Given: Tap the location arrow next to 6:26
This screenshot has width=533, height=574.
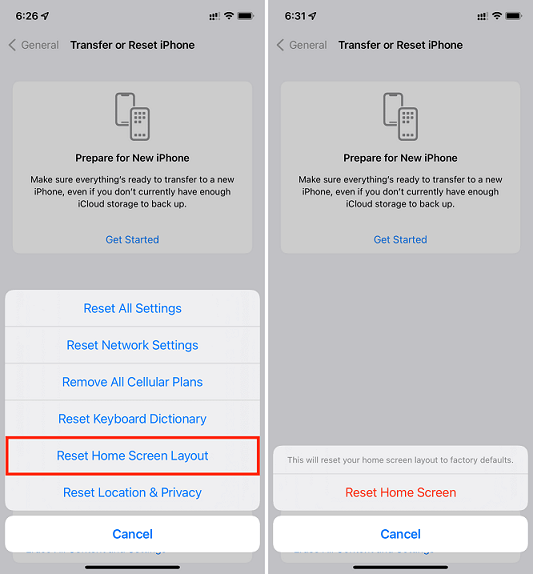Looking at the screenshot, I should [x=45, y=16].
